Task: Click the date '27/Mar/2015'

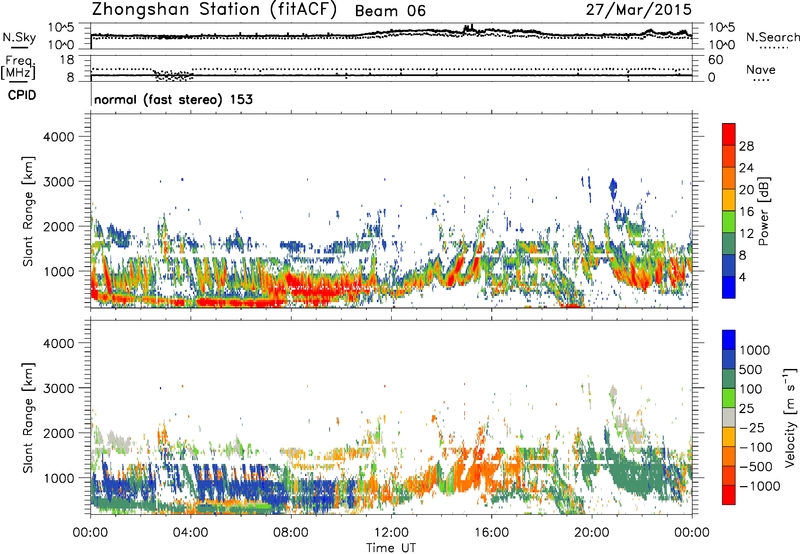Action: 639,9
